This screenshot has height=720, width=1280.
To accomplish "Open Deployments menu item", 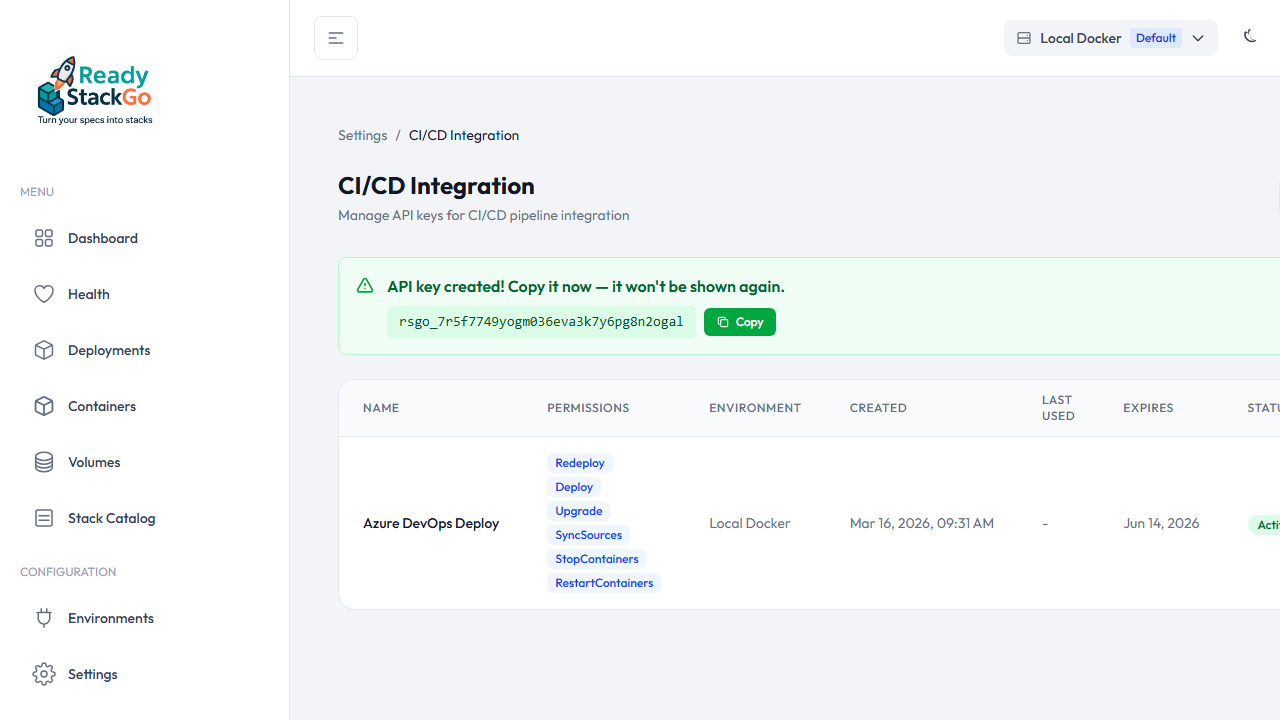I will coord(109,350).
